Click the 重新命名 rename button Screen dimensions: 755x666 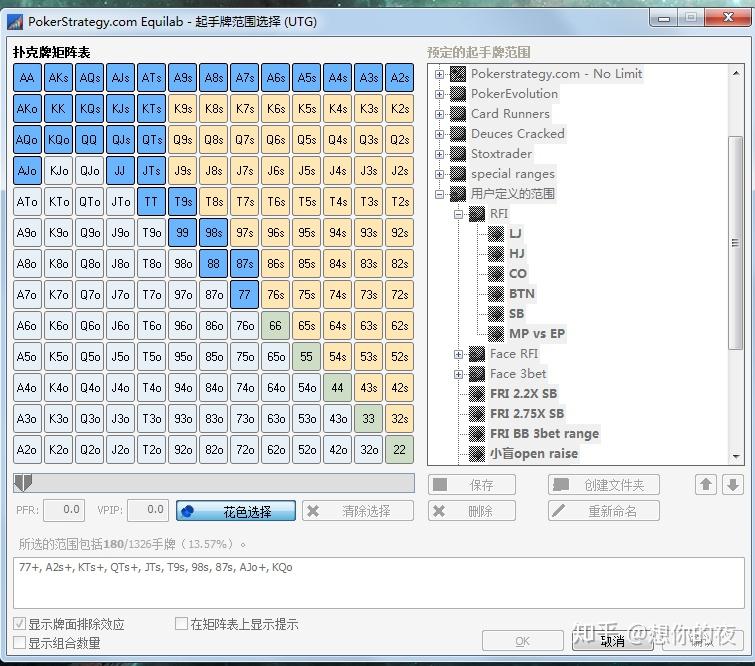604,511
